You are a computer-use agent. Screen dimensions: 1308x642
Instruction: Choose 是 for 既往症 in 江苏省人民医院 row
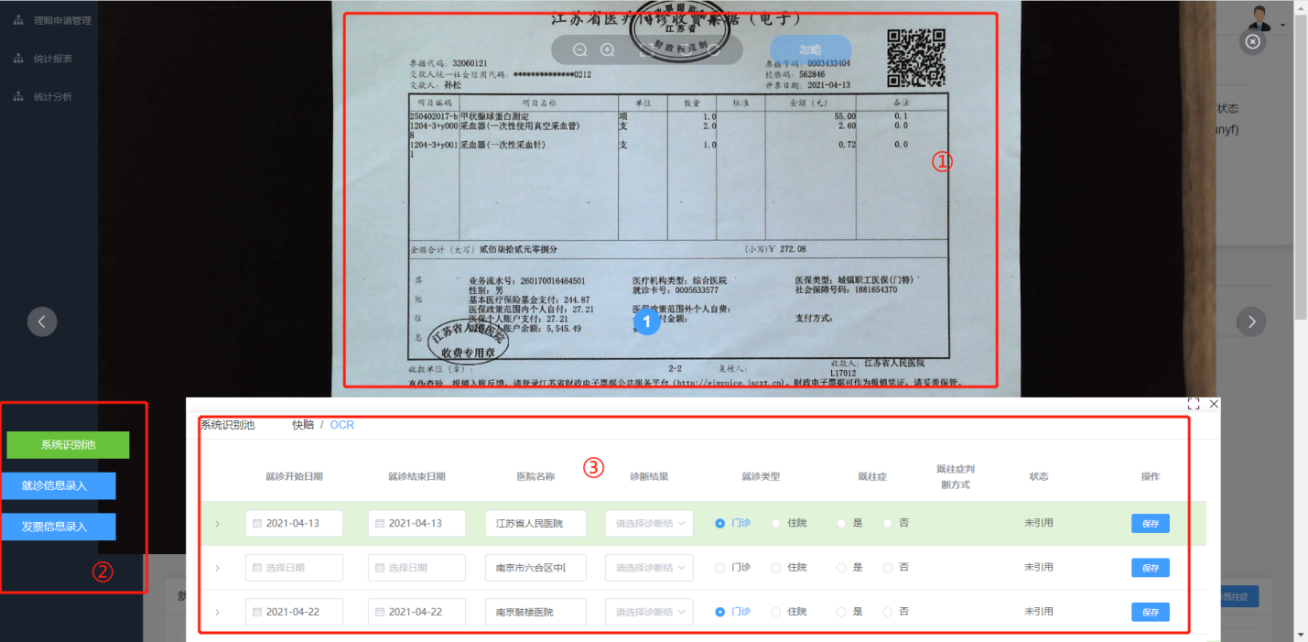(841, 523)
